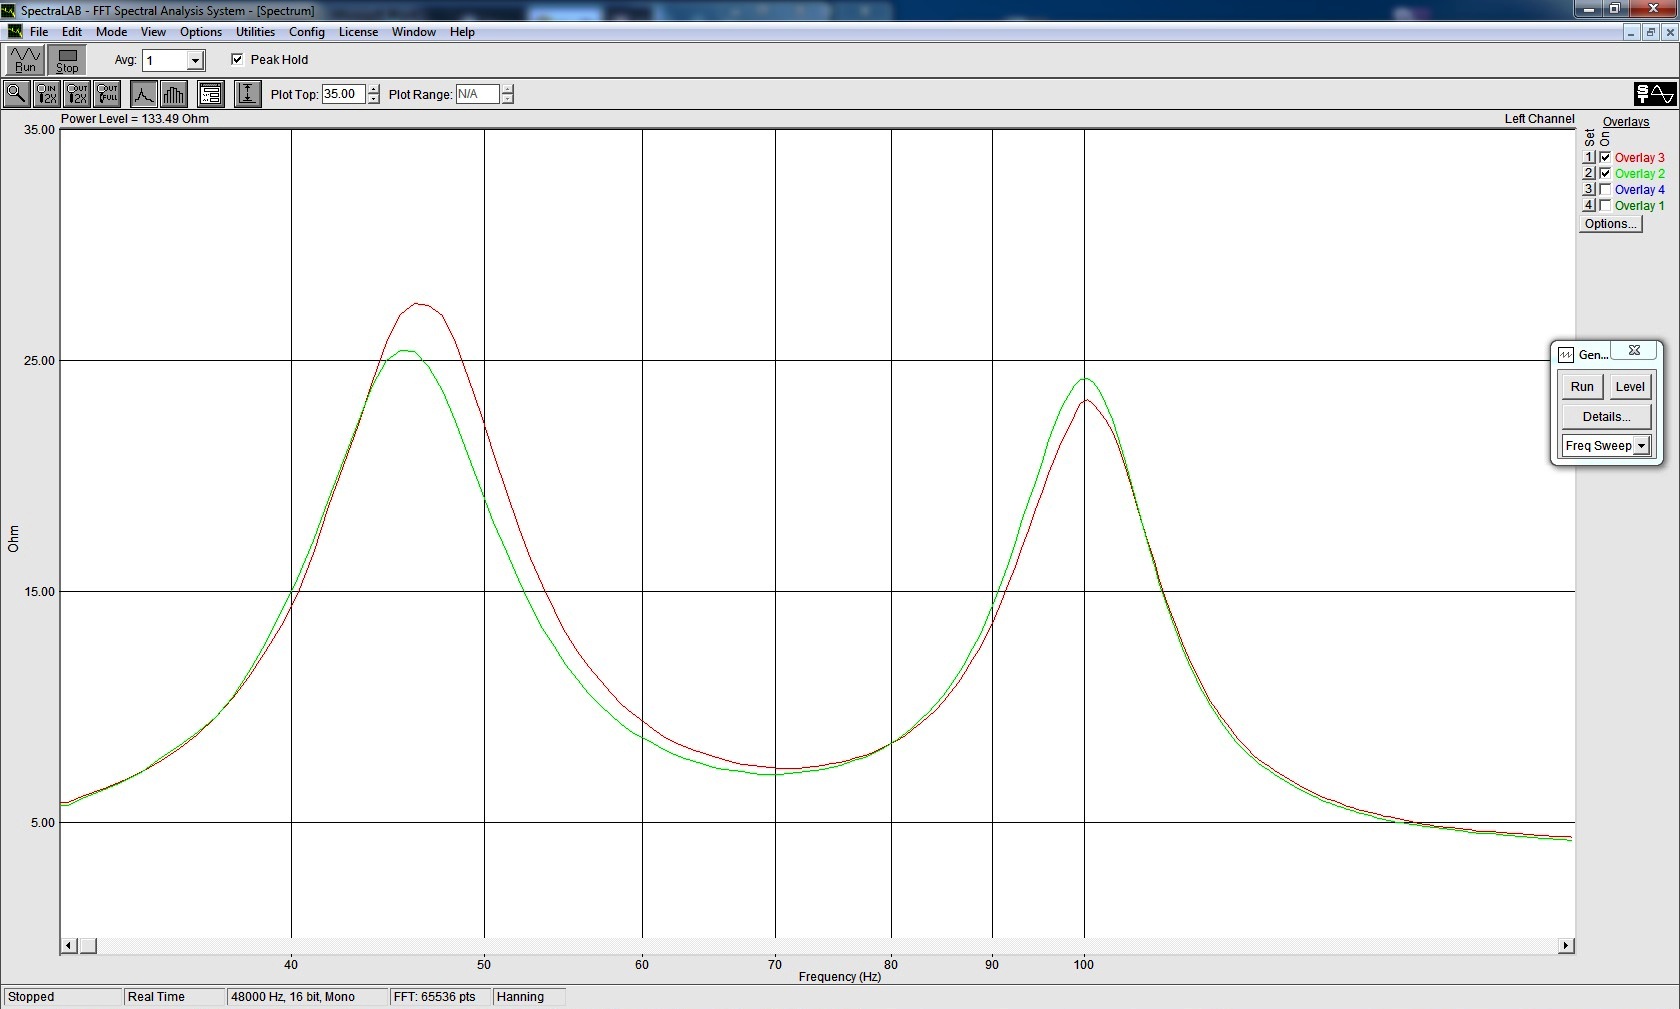
Task: Click the Plot Range up arrow
Action: pos(508,89)
